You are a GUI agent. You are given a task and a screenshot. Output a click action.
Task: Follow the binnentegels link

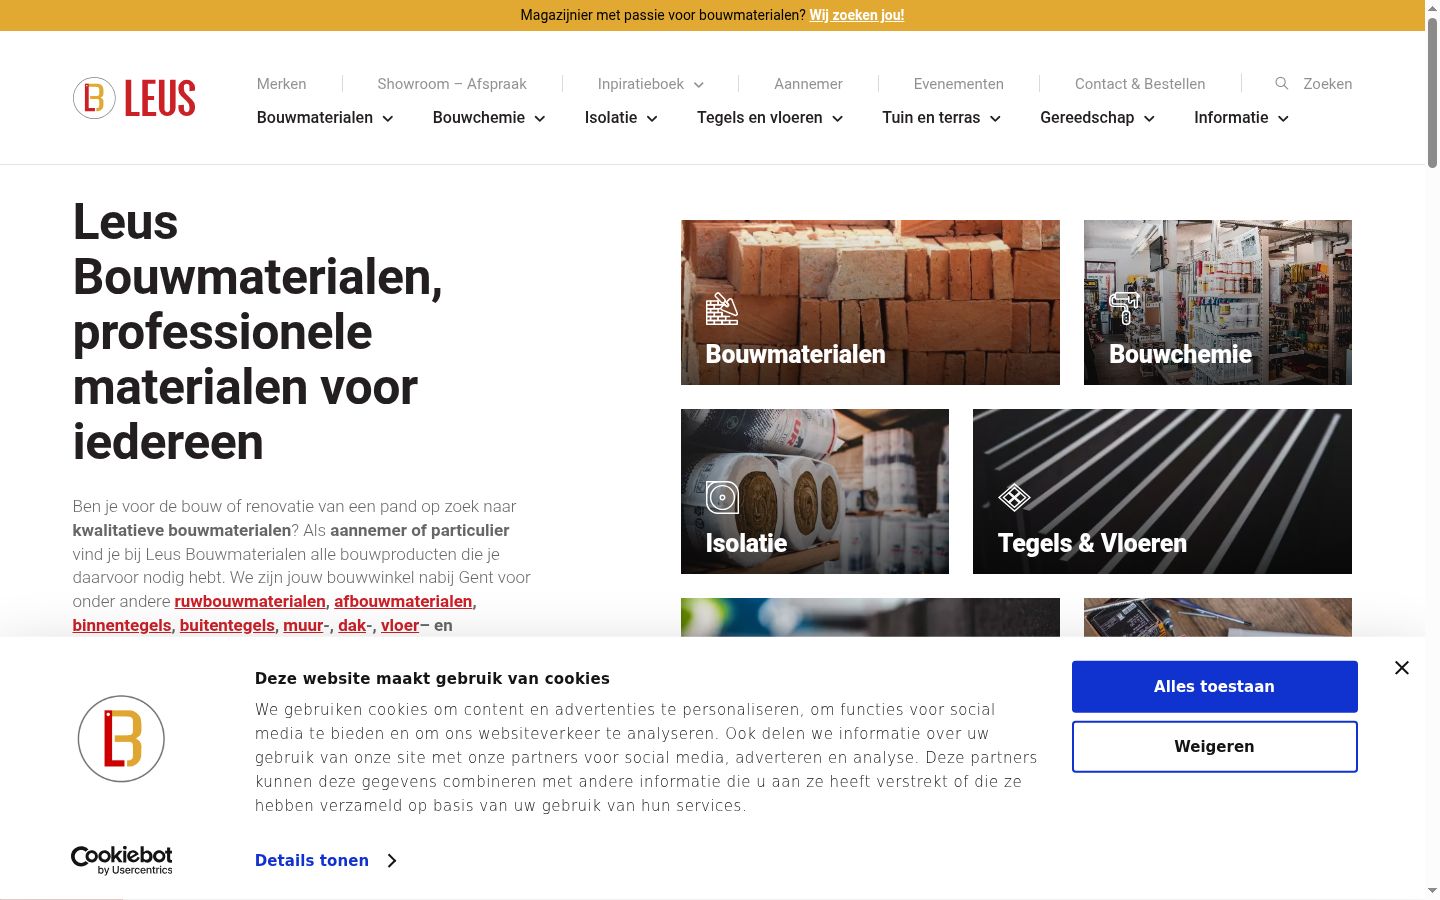coord(122,625)
